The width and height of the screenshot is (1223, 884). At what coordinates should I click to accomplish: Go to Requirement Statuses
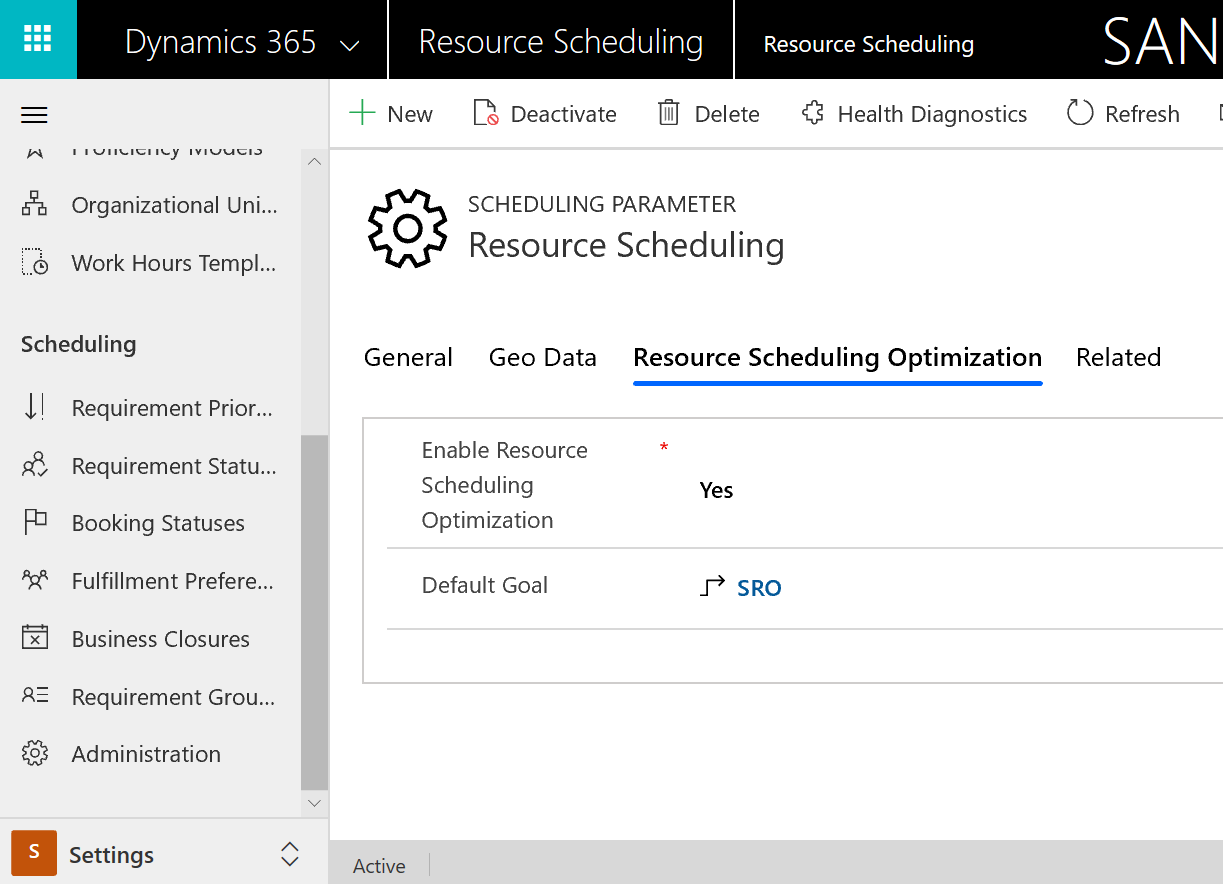175,466
